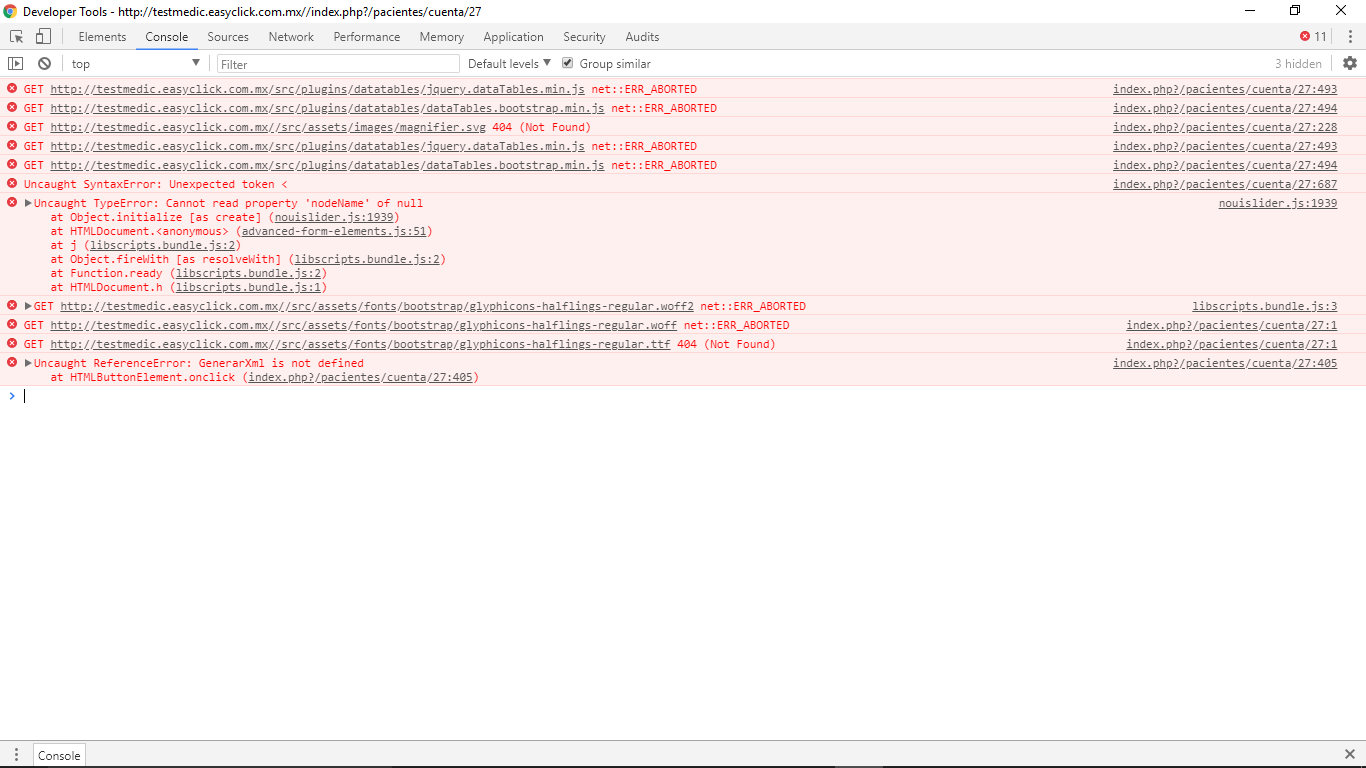1366x768 pixels.
Task: Click the Filter input field
Action: click(338, 63)
